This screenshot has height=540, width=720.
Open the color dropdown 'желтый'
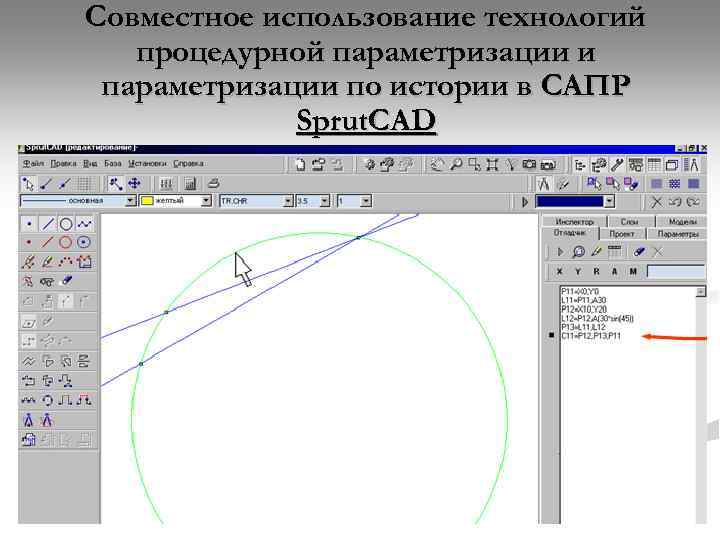pos(206,201)
